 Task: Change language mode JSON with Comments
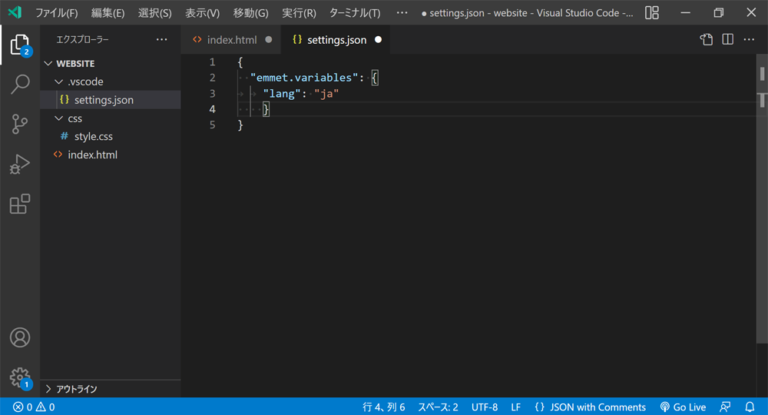click(590, 407)
